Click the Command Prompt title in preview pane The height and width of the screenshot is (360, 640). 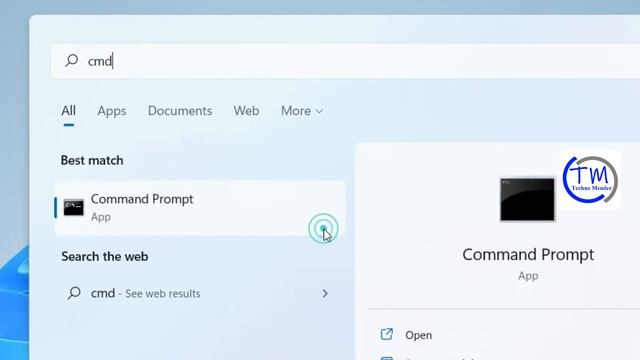528,255
